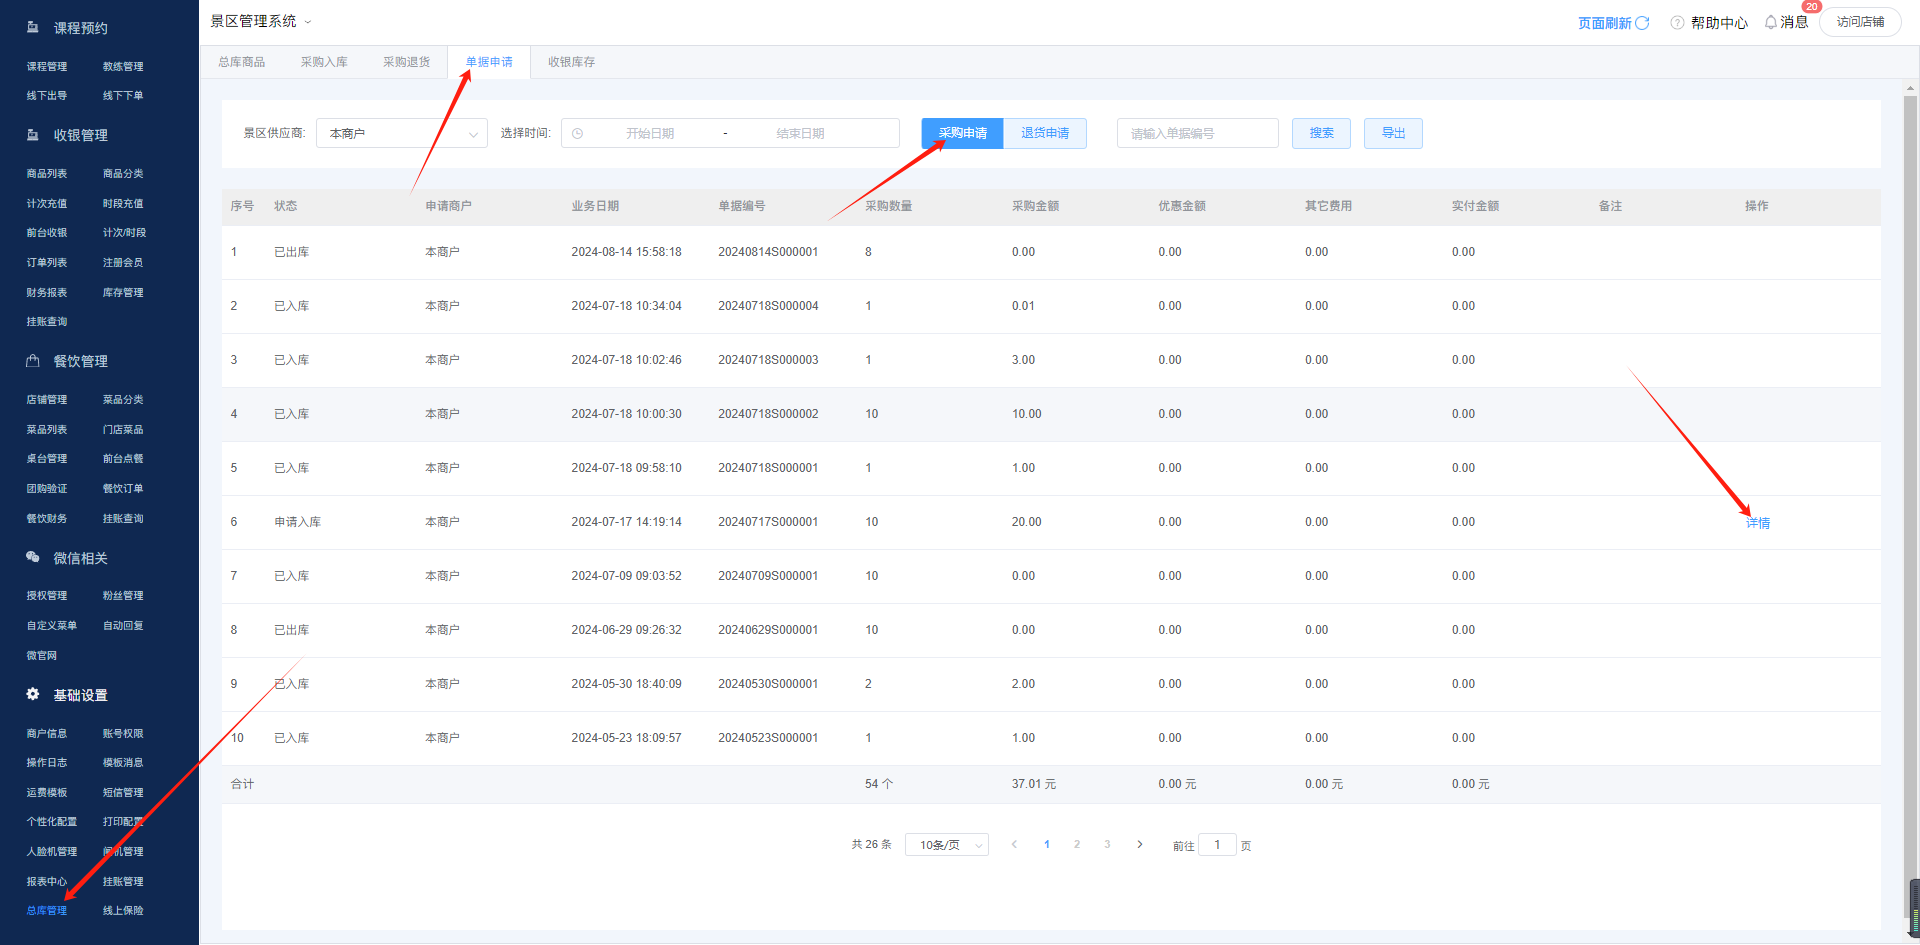This screenshot has height=945, width=1920.
Task: Click the 餐饮管理 section icon
Action: (x=33, y=361)
